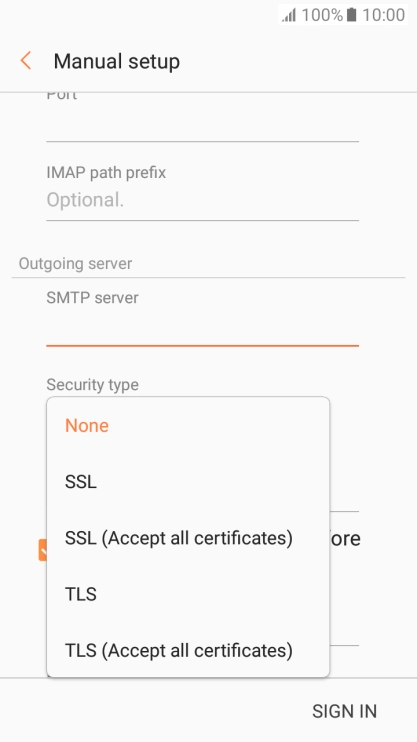Tap the 100% battery percentage text
Viewport: 417px width, 742px height.
point(322,15)
